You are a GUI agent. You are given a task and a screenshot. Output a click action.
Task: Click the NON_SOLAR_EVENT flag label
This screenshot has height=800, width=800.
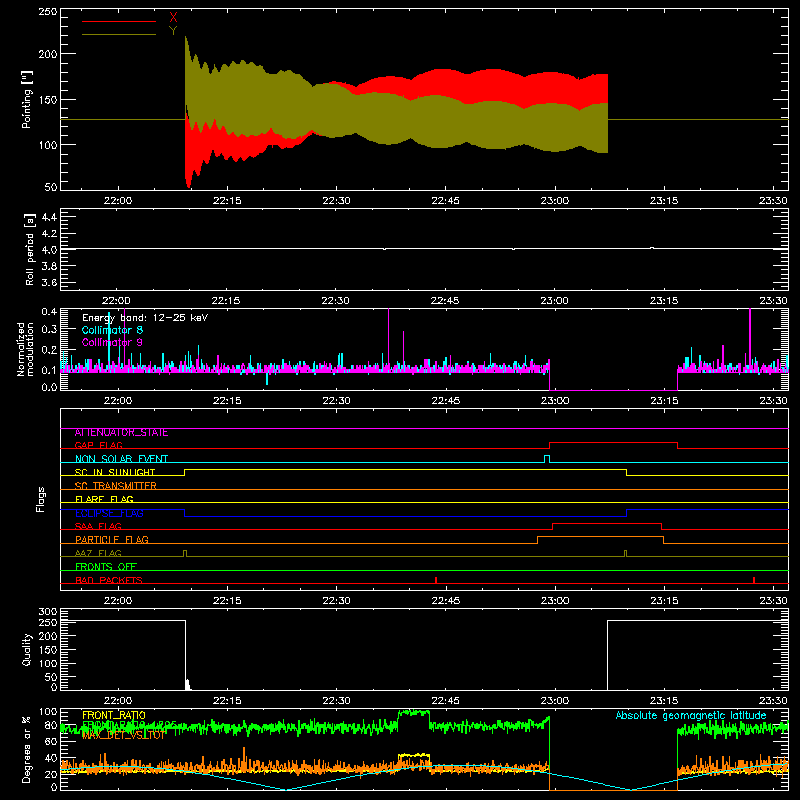click(x=121, y=459)
